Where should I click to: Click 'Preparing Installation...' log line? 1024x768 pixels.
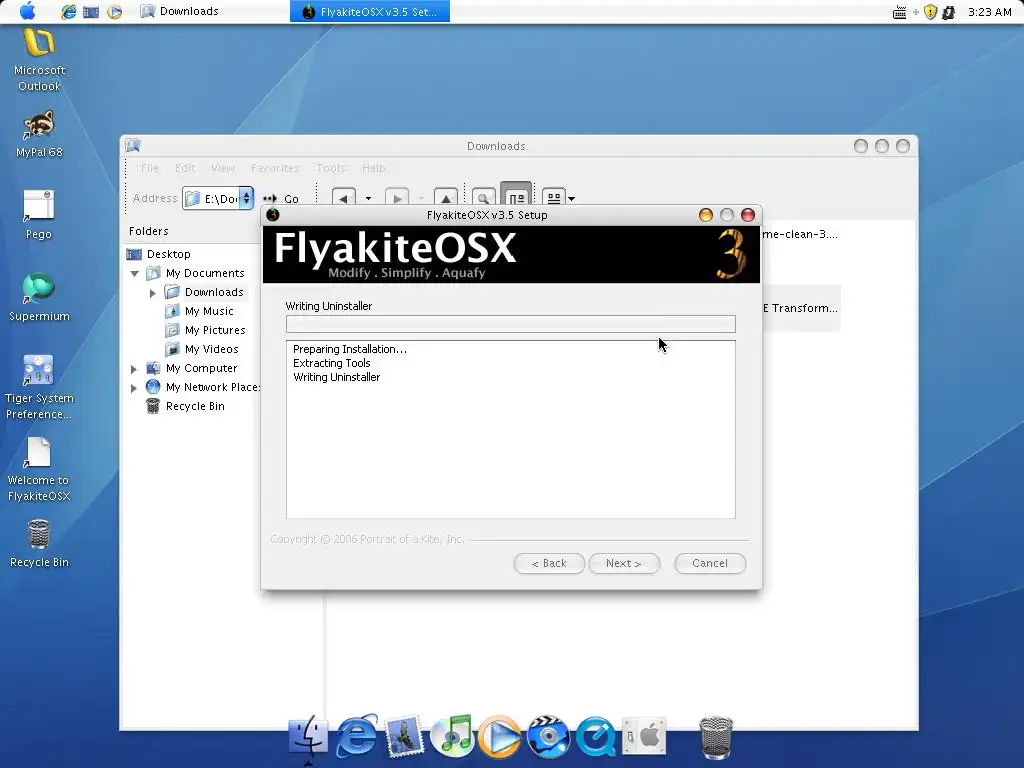tap(349, 349)
